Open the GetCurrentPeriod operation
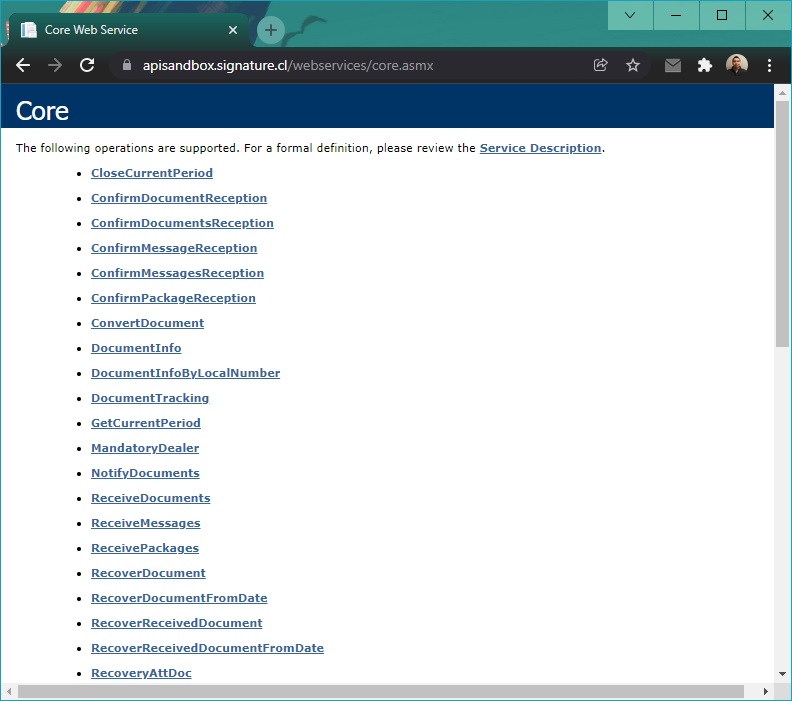 click(145, 423)
